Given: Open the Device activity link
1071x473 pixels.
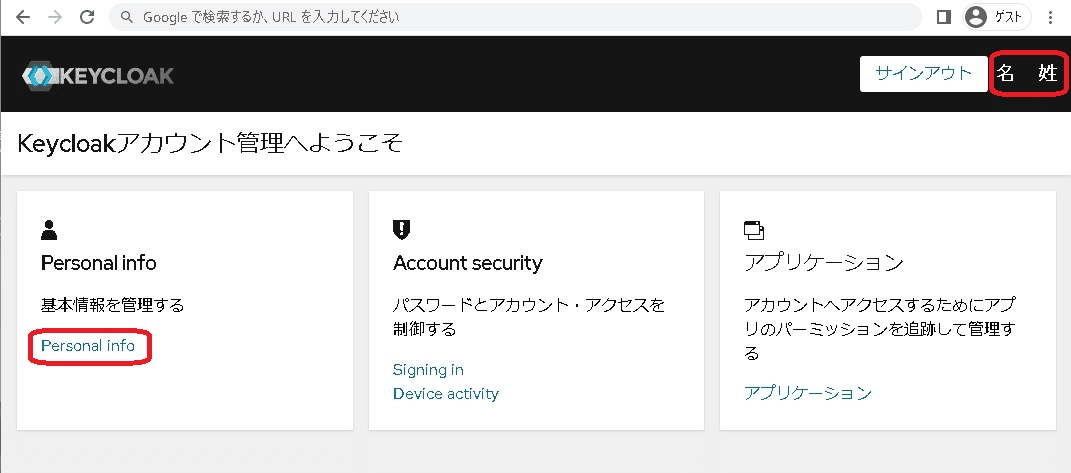Looking at the screenshot, I should click(x=445, y=394).
